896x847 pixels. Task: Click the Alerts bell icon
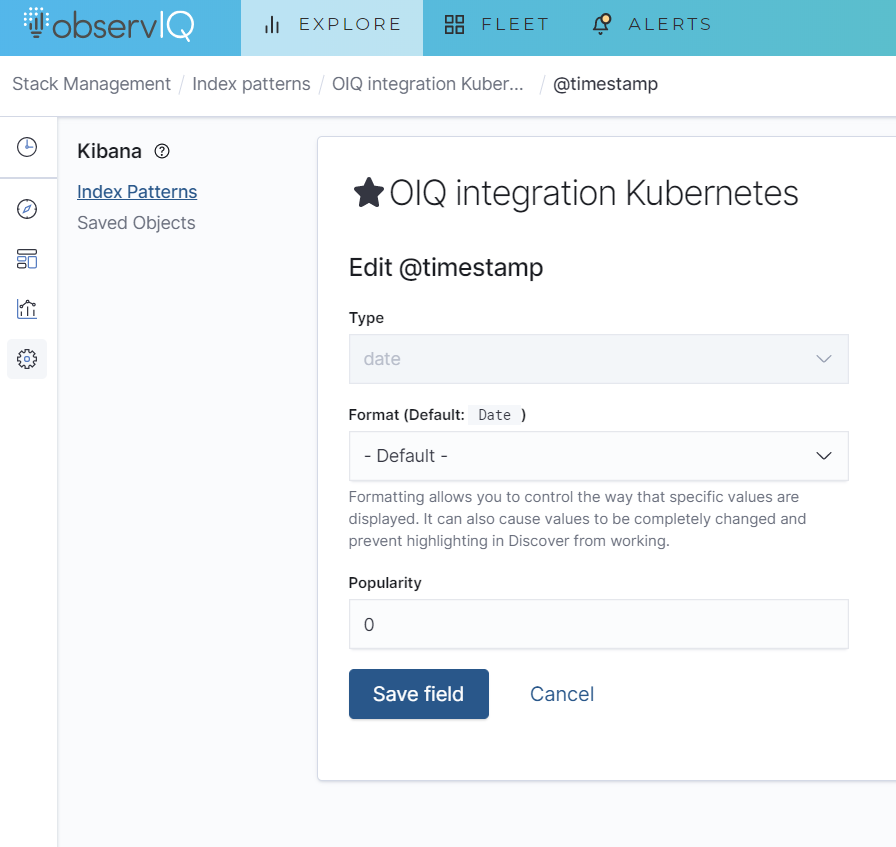pos(601,25)
